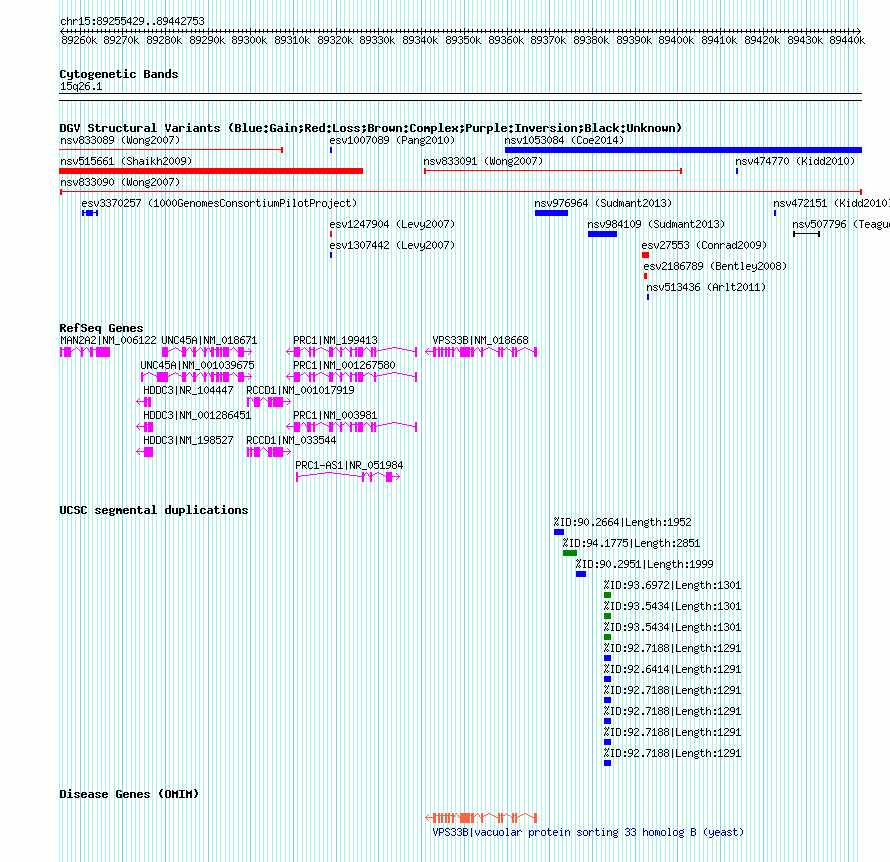Select the blue nsv1053084 (Coe2014) gain bar
The image size is (890, 862).
(x=683, y=150)
